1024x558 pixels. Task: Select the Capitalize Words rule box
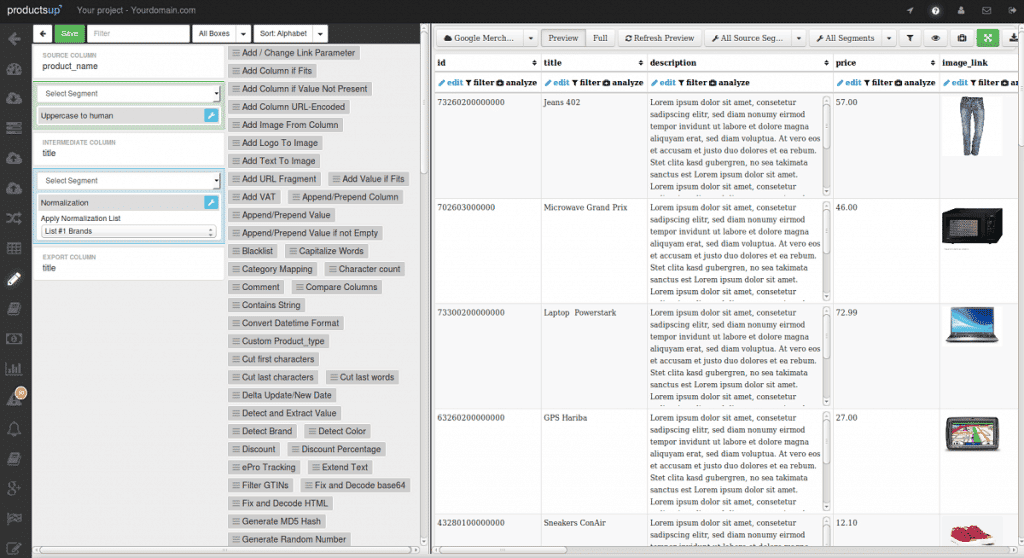coord(327,251)
